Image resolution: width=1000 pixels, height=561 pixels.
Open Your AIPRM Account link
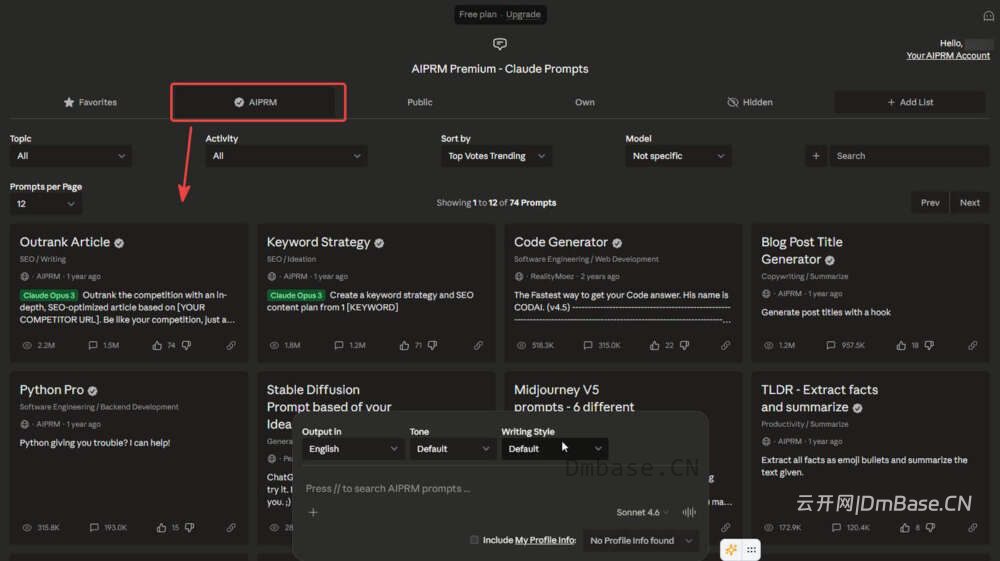(948, 55)
